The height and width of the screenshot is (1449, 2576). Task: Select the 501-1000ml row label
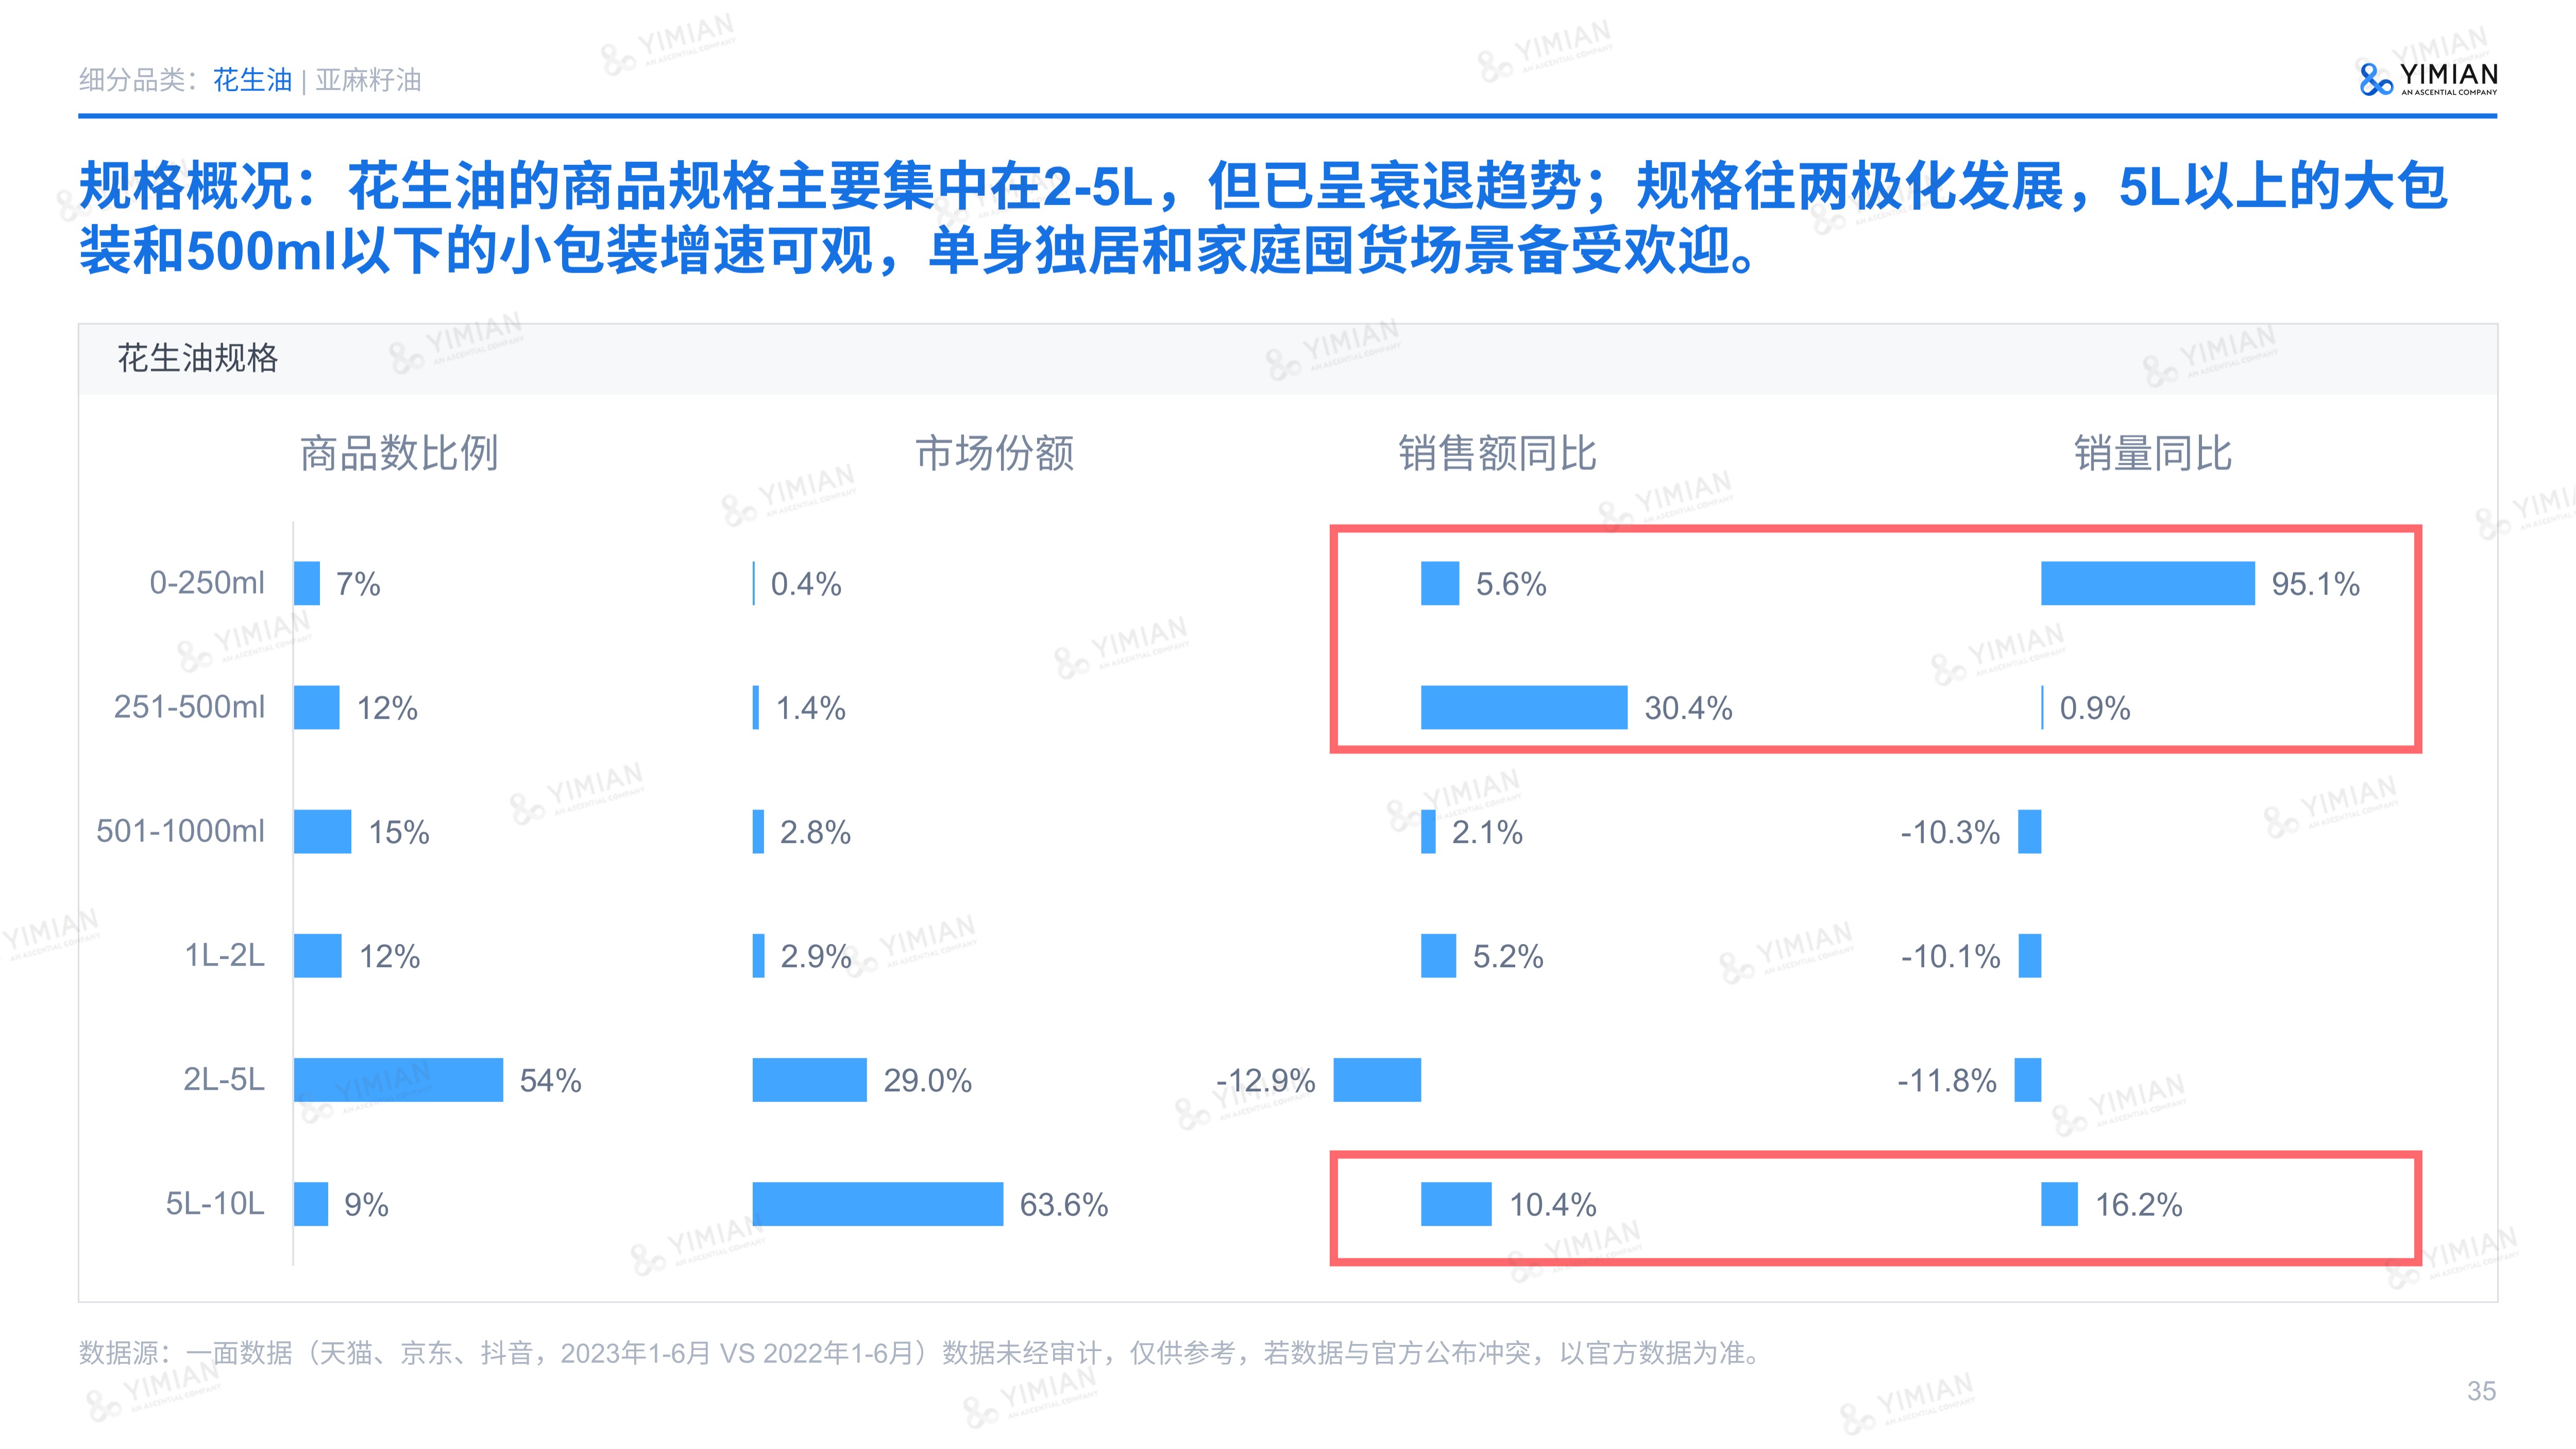[x=181, y=831]
